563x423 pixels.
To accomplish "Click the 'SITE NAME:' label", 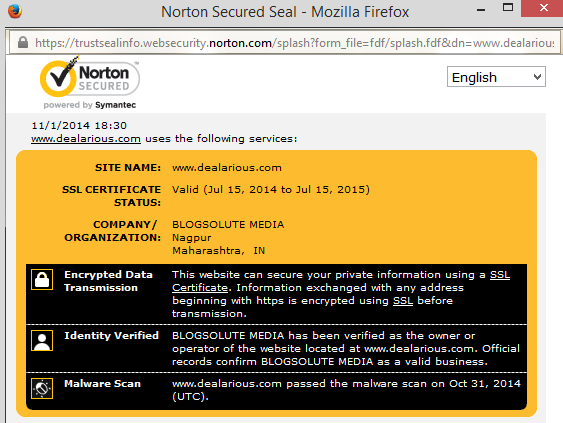I will coord(128,168).
